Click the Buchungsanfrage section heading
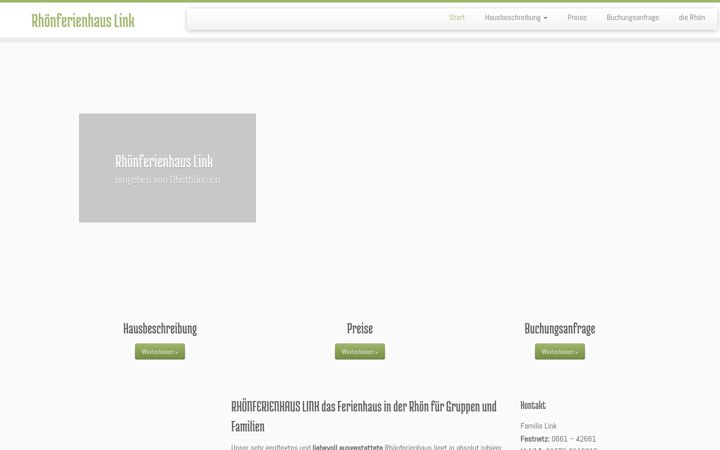Viewport: 720px width, 450px height. point(560,328)
